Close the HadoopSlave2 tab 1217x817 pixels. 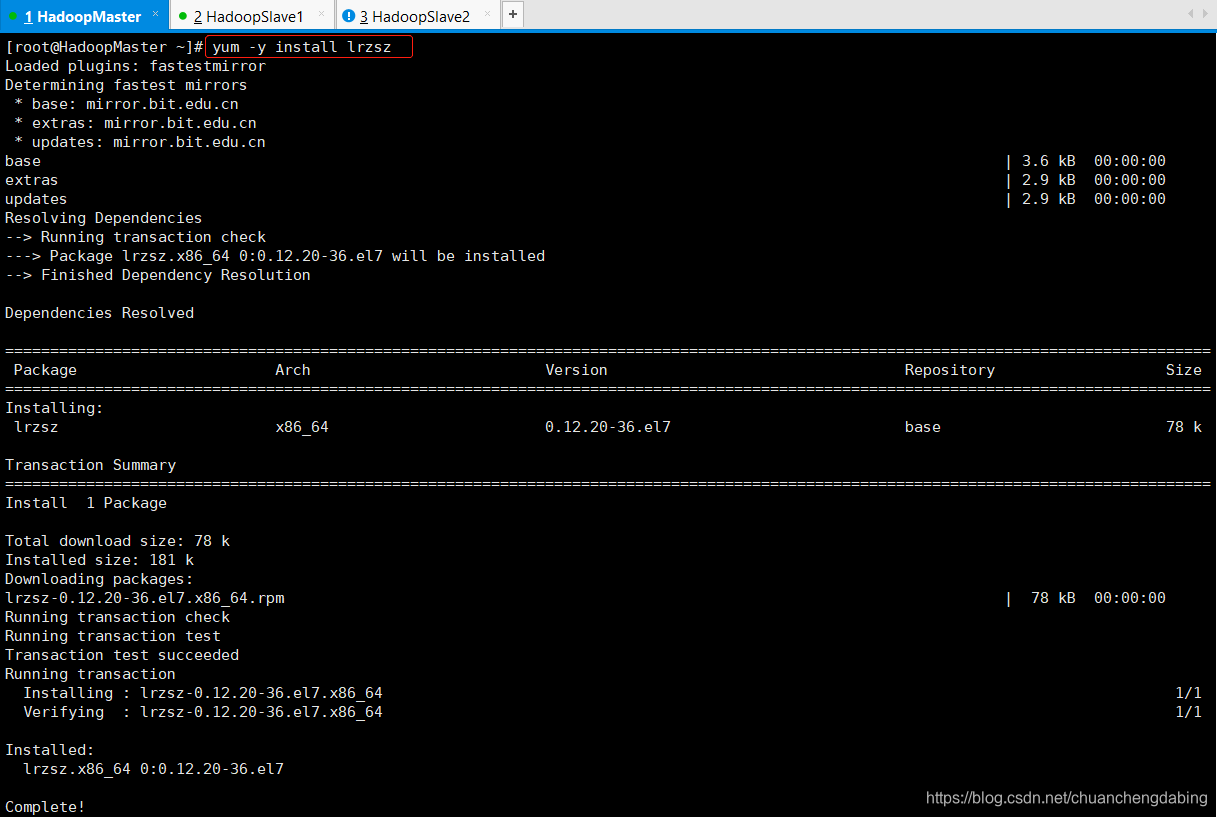[x=486, y=15]
